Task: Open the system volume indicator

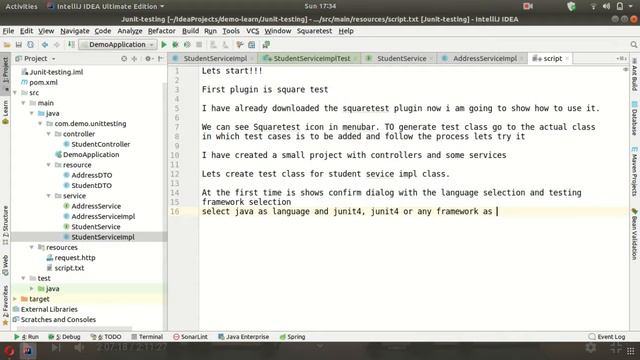Action: pos(606,7)
